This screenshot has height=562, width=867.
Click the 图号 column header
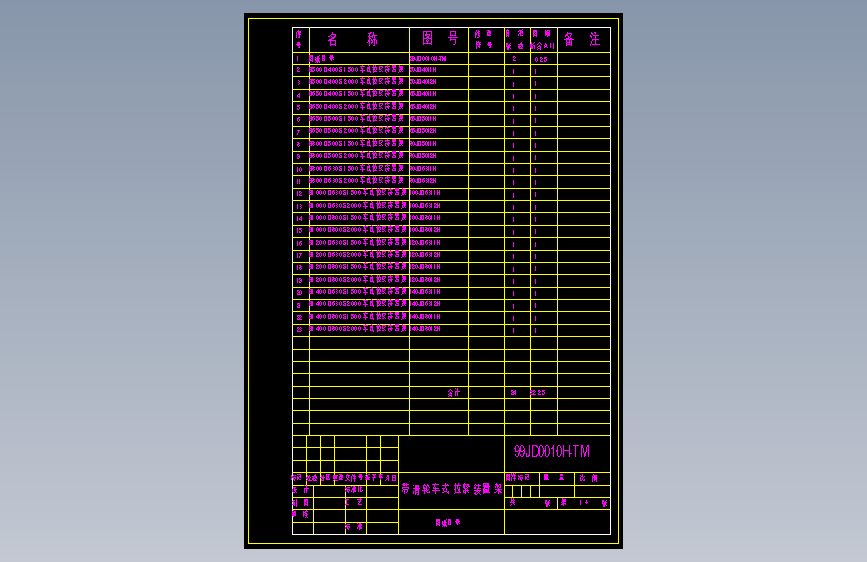pos(440,38)
